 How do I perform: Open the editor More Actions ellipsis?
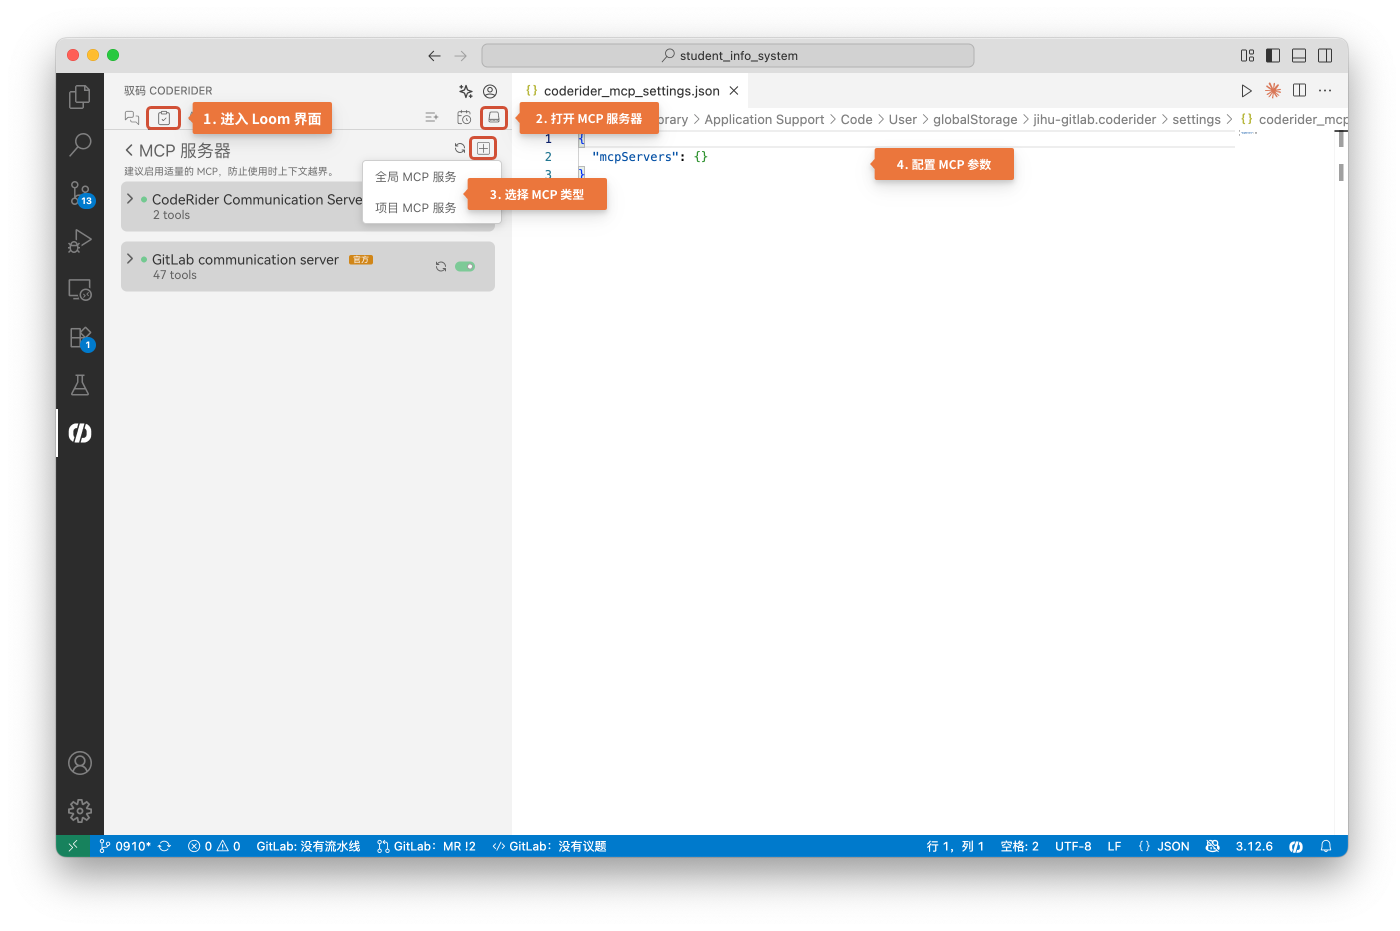tap(1325, 90)
